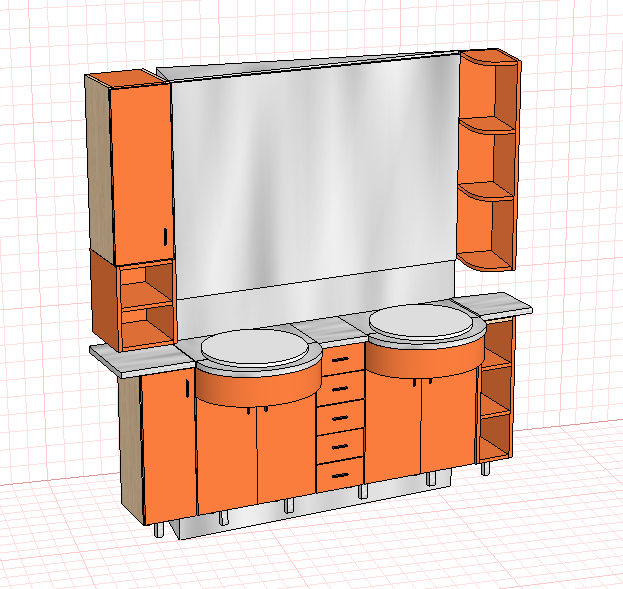Viewport: 623px width, 589px height.
Task: Select the lower-left cabinet door with handle
Action: [x=169, y=445]
